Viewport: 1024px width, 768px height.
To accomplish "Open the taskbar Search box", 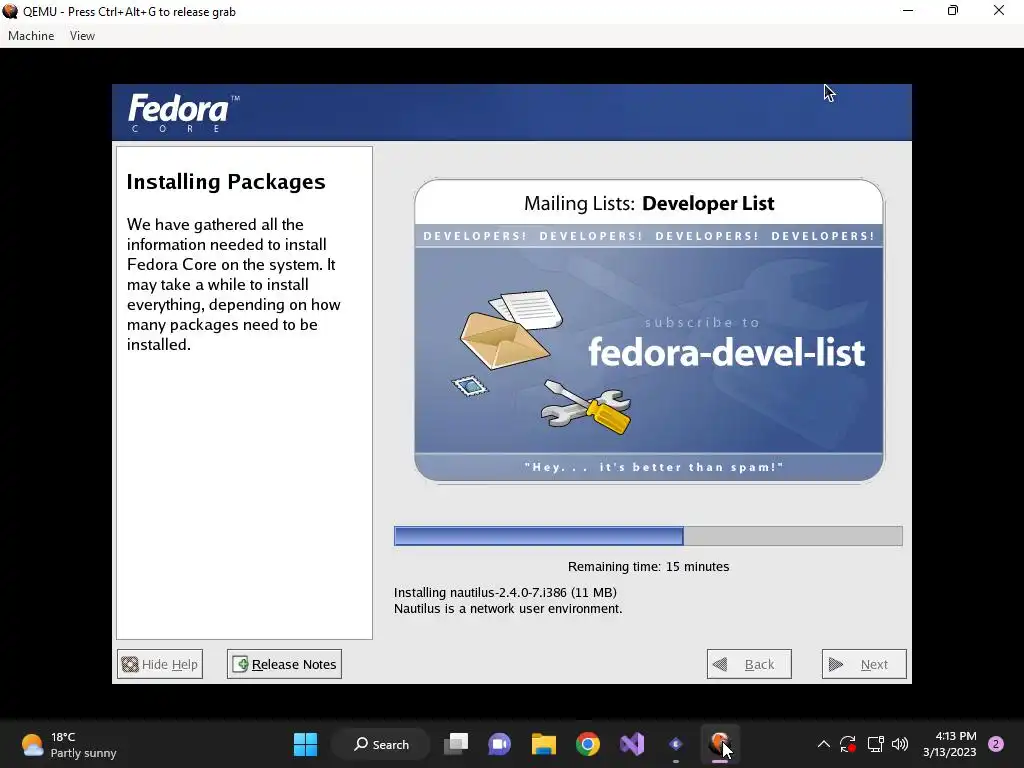I will coord(381,744).
